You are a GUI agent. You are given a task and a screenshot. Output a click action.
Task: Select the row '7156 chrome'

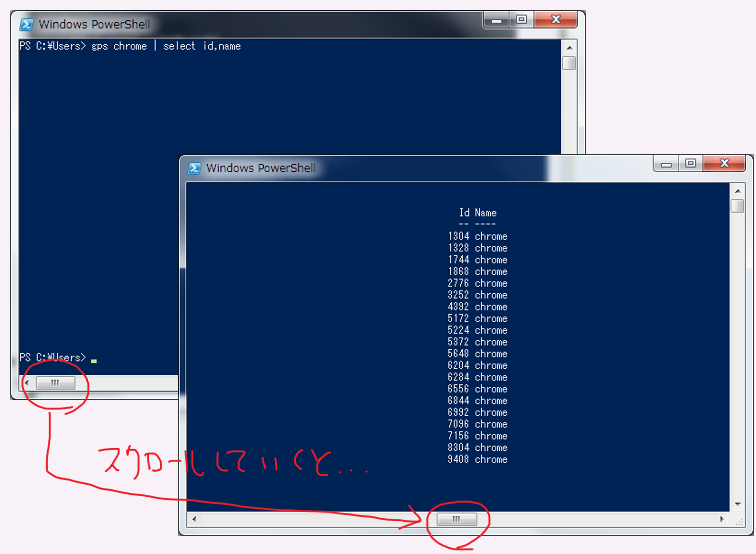point(478,436)
